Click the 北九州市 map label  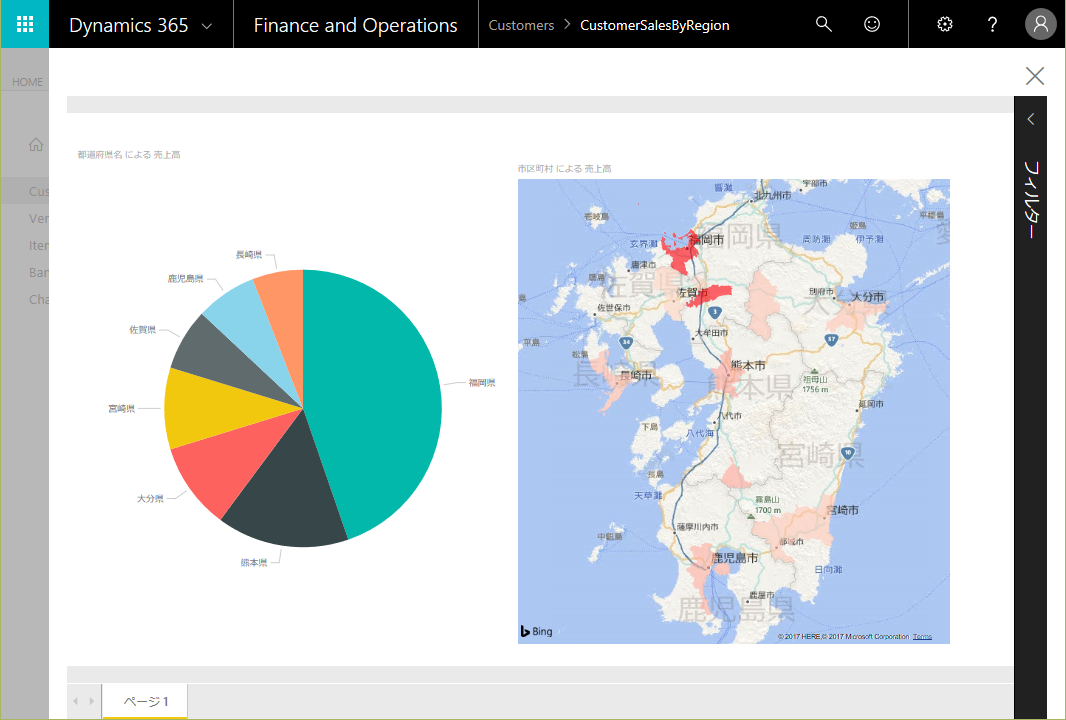[x=772, y=195]
